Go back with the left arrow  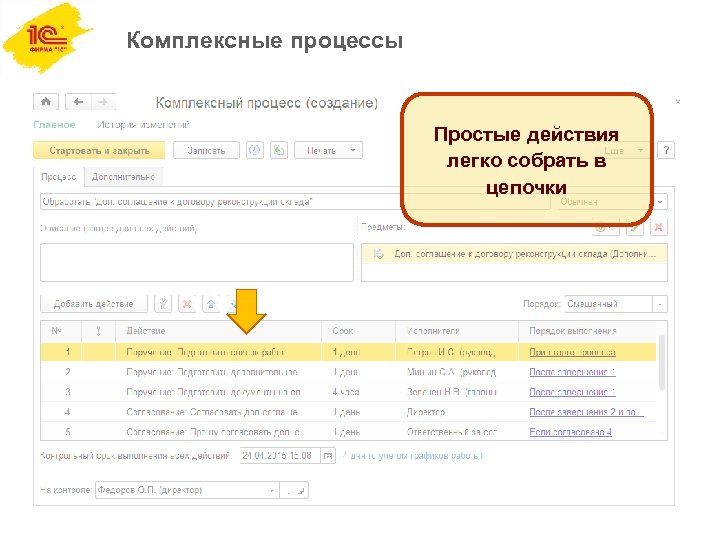79,101
